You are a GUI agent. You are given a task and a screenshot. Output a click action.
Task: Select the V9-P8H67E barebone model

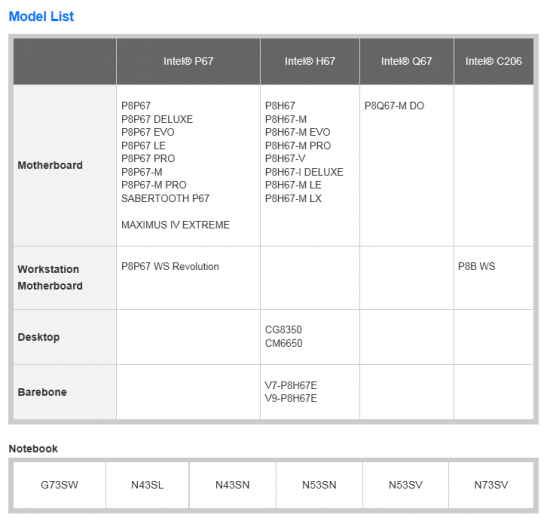tap(291, 399)
